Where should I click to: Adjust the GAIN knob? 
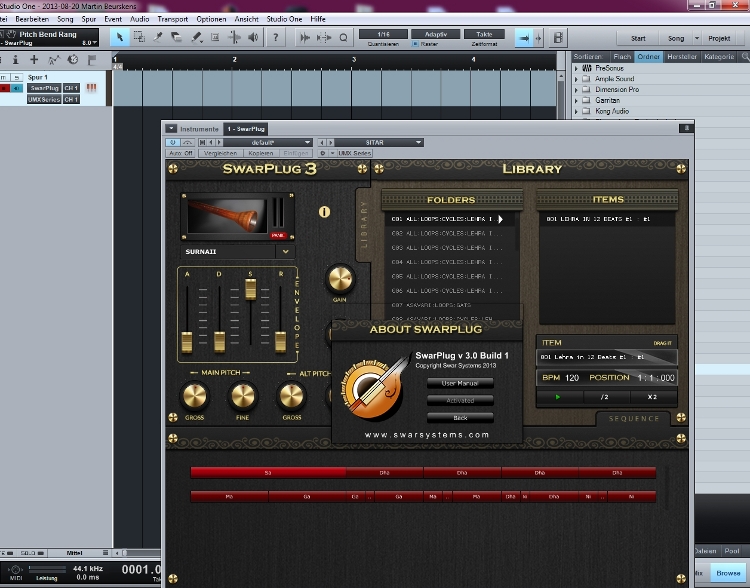pyautogui.click(x=340, y=279)
